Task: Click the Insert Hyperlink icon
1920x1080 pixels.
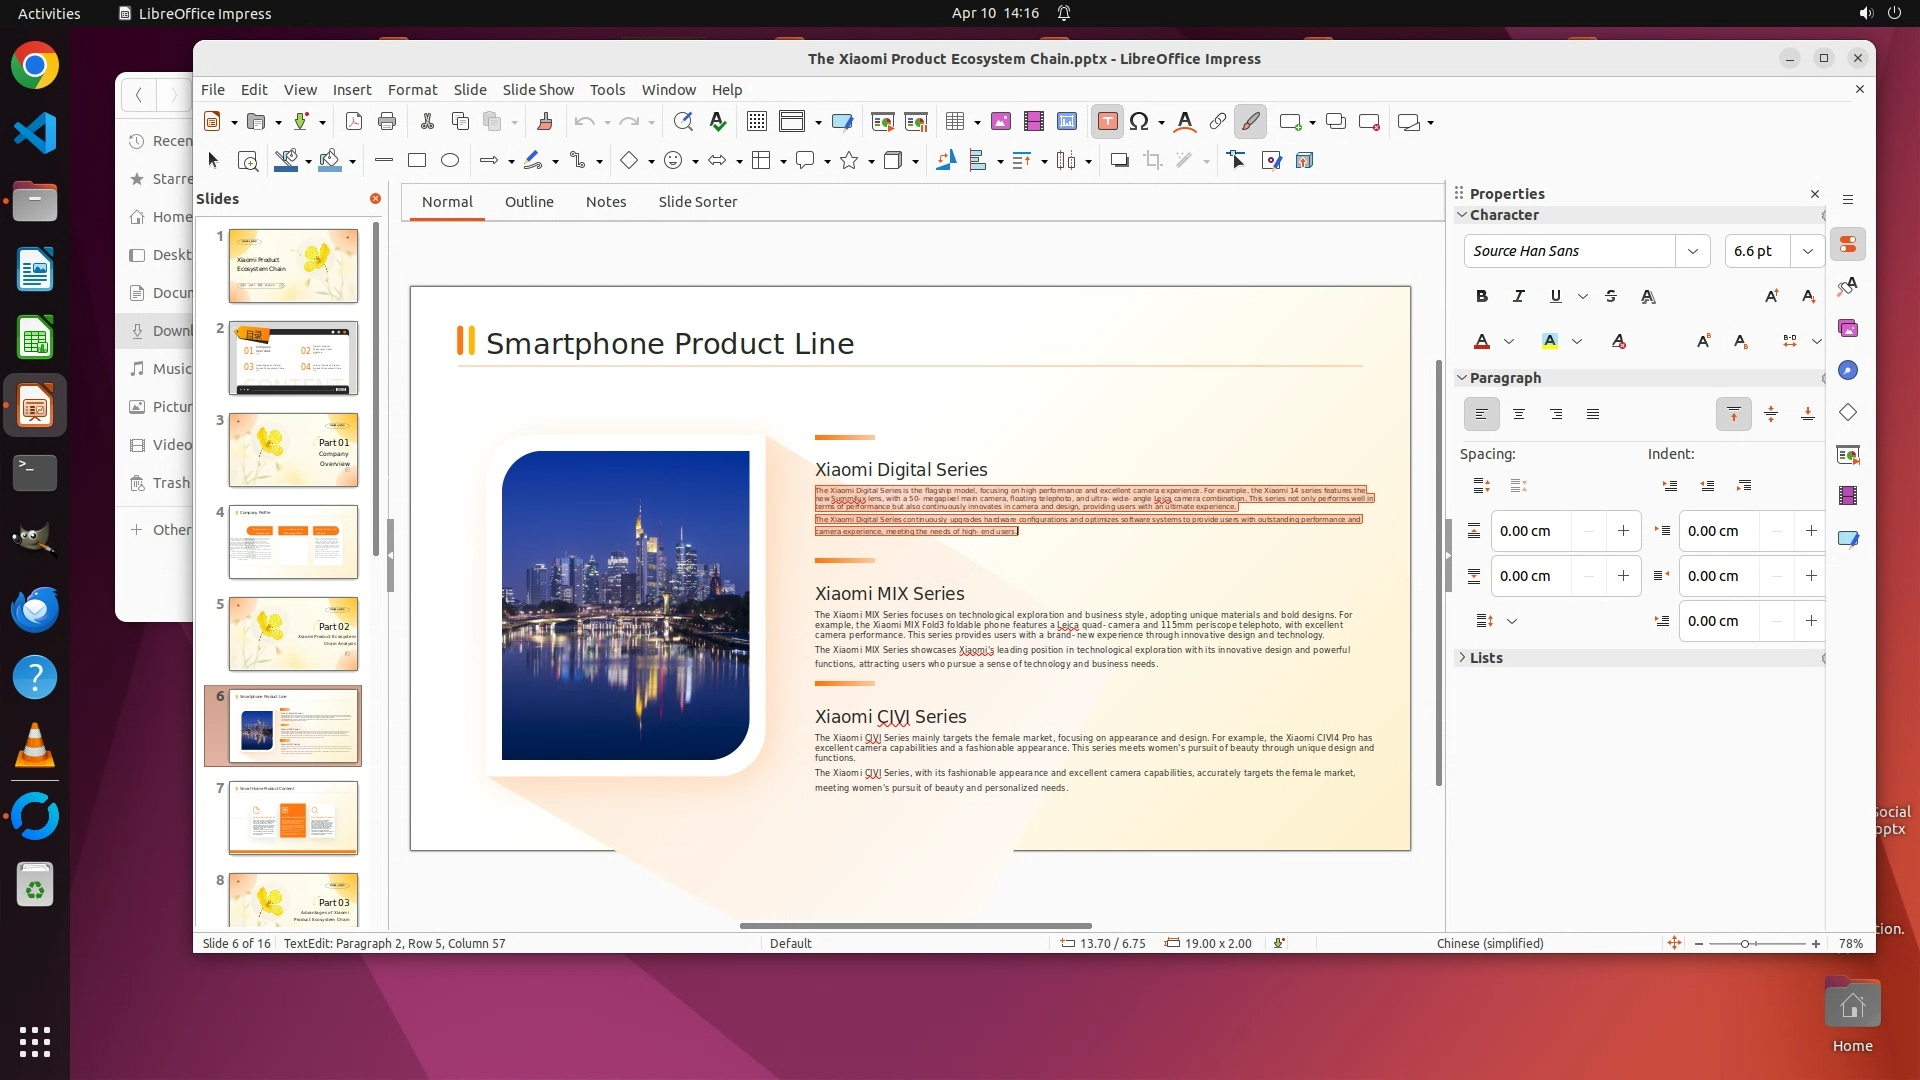Action: pyautogui.click(x=1217, y=122)
